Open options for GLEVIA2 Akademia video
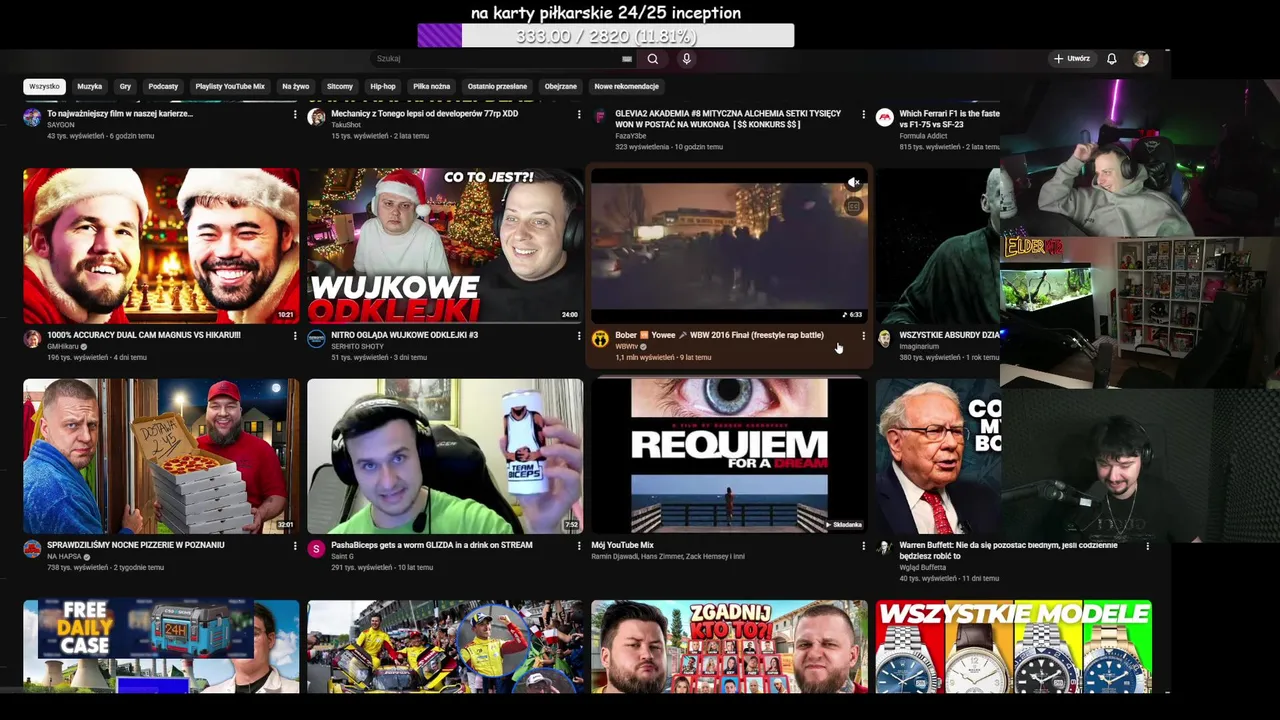This screenshot has width=1280, height=720. coord(864,115)
